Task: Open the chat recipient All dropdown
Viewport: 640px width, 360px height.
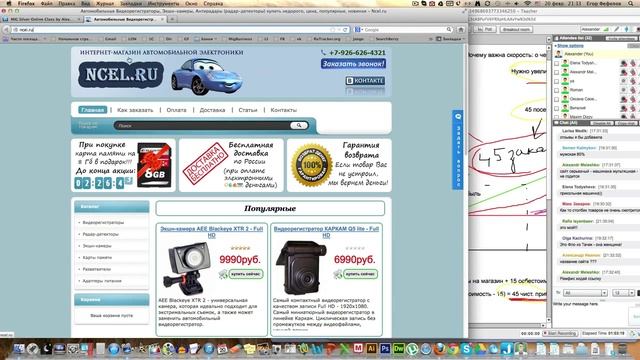Action: pyautogui.click(x=585, y=293)
